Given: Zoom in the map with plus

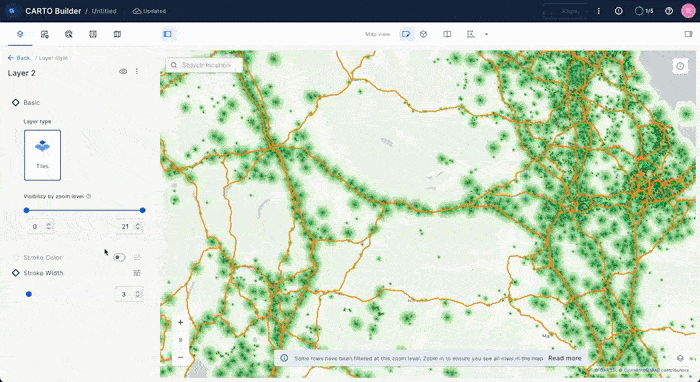Looking at the screenshot, I should point(180,322).
